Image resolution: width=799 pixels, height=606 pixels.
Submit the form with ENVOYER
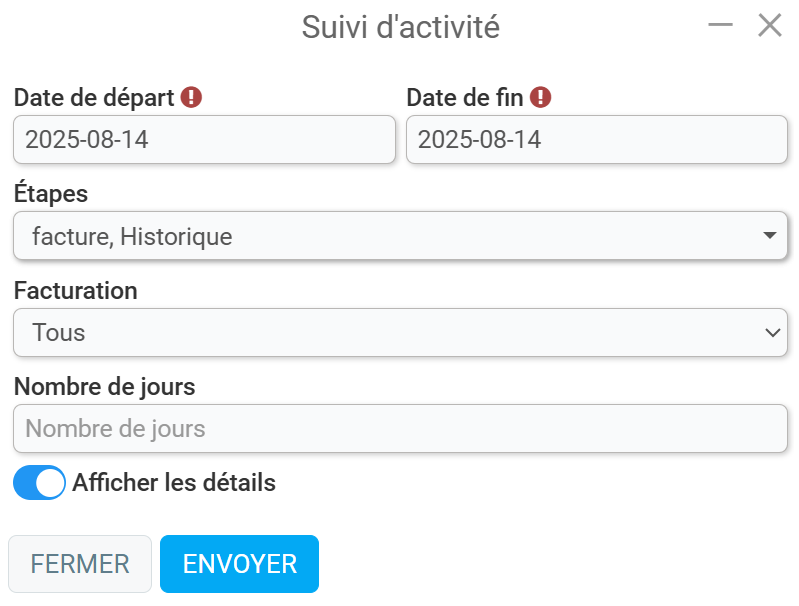[x=239, y=564]
